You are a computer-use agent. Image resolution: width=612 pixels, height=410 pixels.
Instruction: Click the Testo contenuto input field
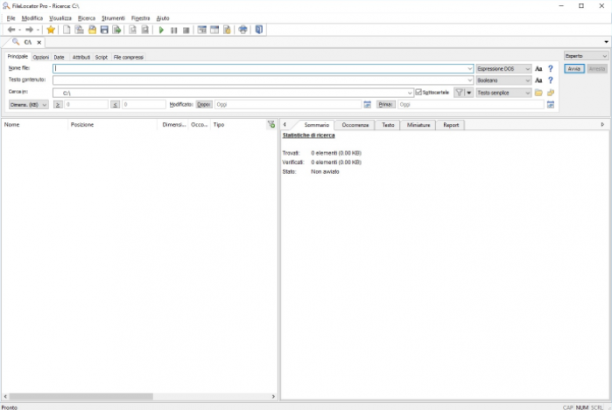263,80
